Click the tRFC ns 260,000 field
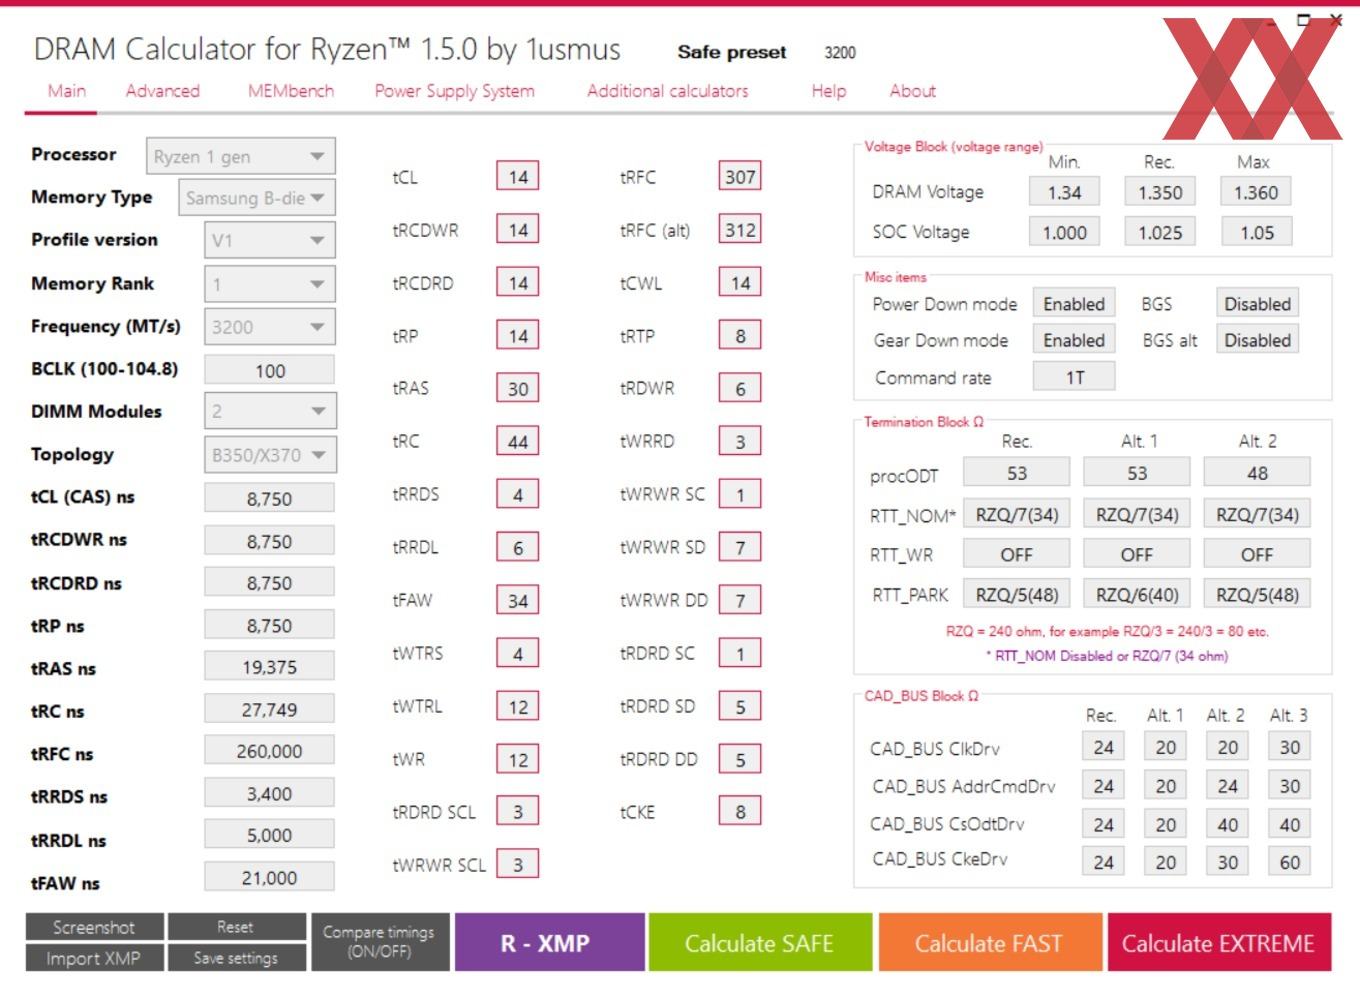 click(270, 751)
